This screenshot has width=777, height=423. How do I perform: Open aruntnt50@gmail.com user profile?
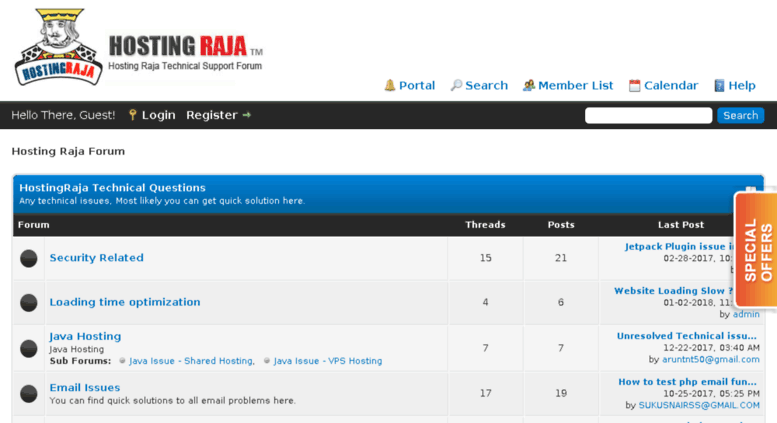point(711,360)
